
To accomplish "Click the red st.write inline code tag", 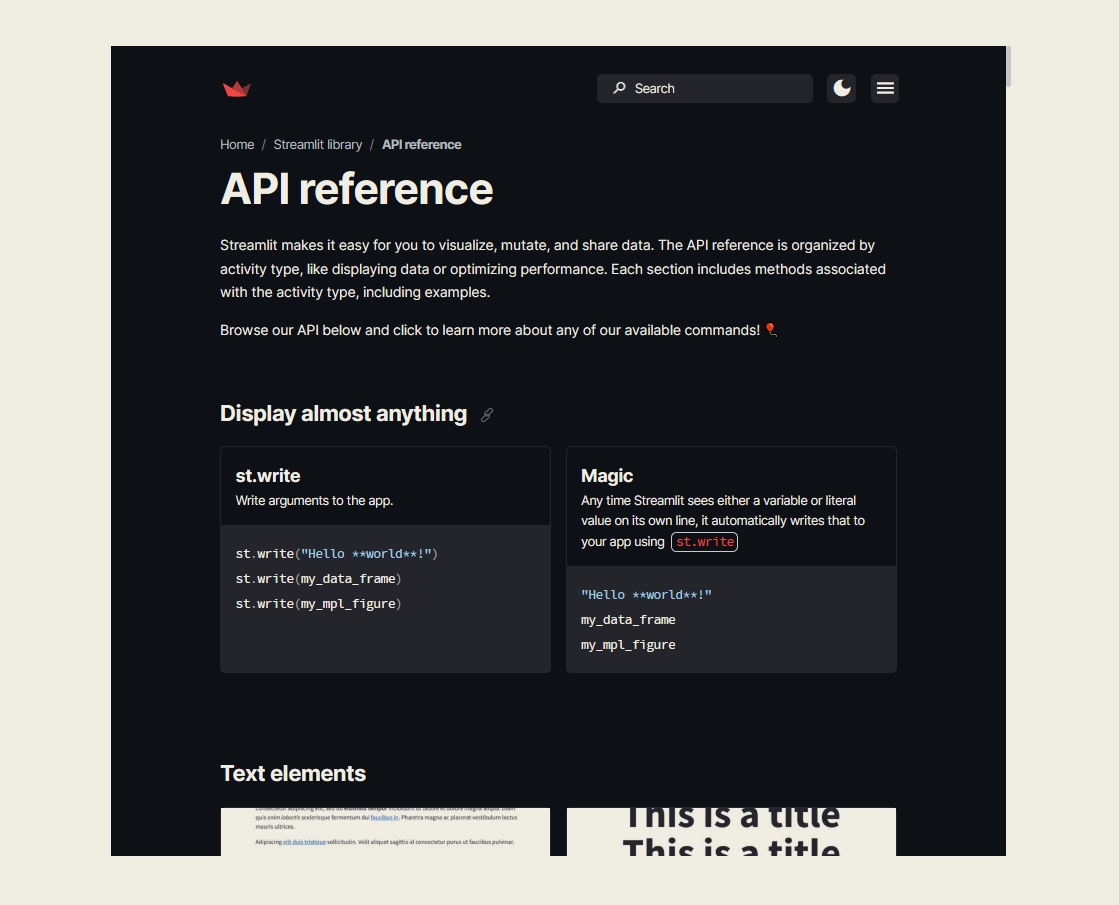I will [x=704, y=542].
